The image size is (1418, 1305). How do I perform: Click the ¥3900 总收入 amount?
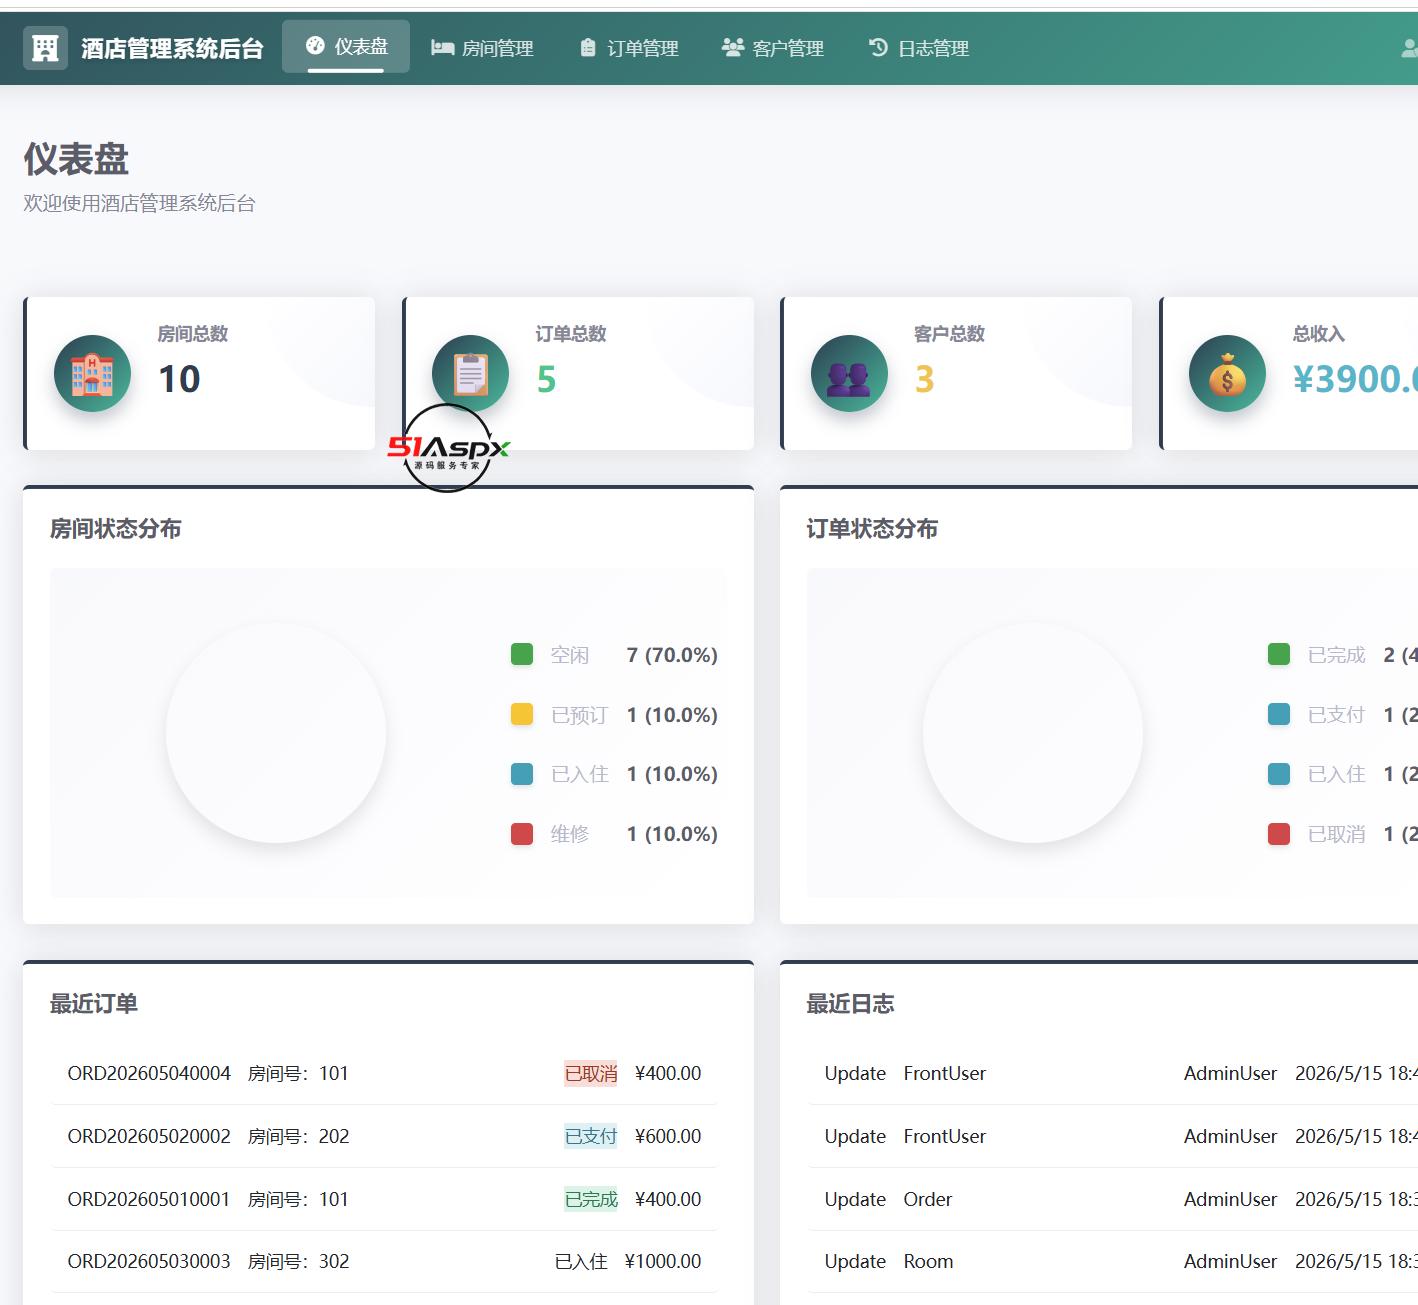1355,379
